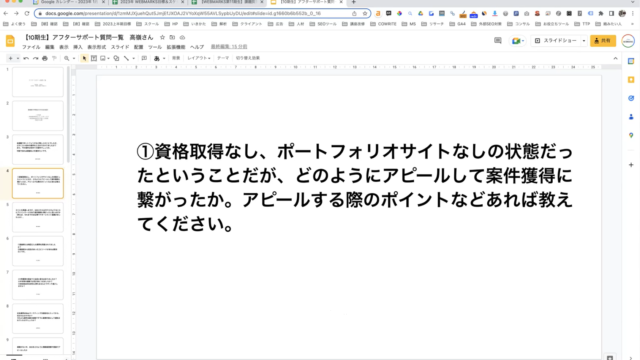Click the undo arrow in toolbar
640x360 pixels.
tap(26, 58)
